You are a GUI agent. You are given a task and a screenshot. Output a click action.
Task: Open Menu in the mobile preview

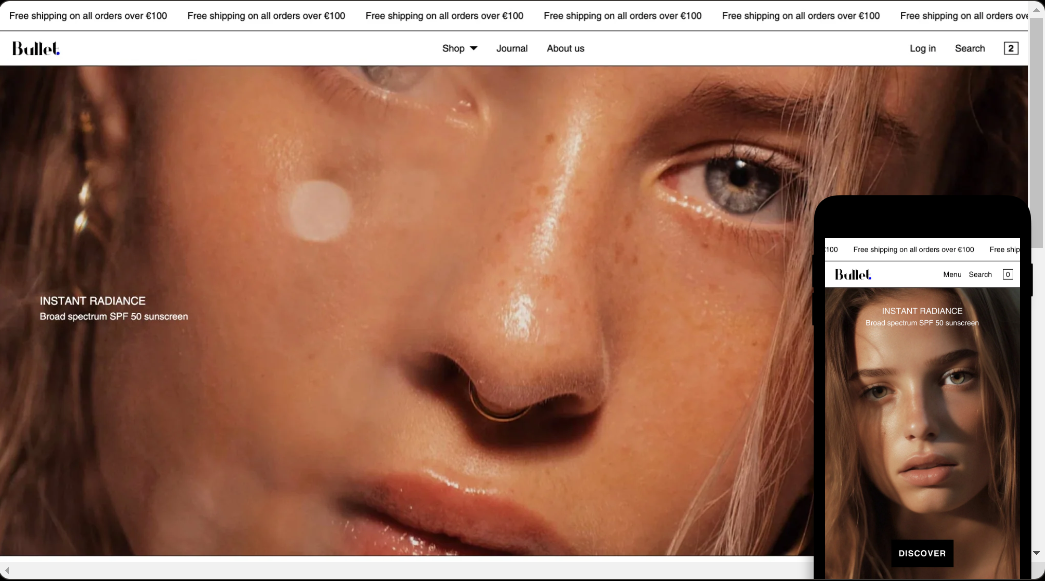[x=951, y=275]
